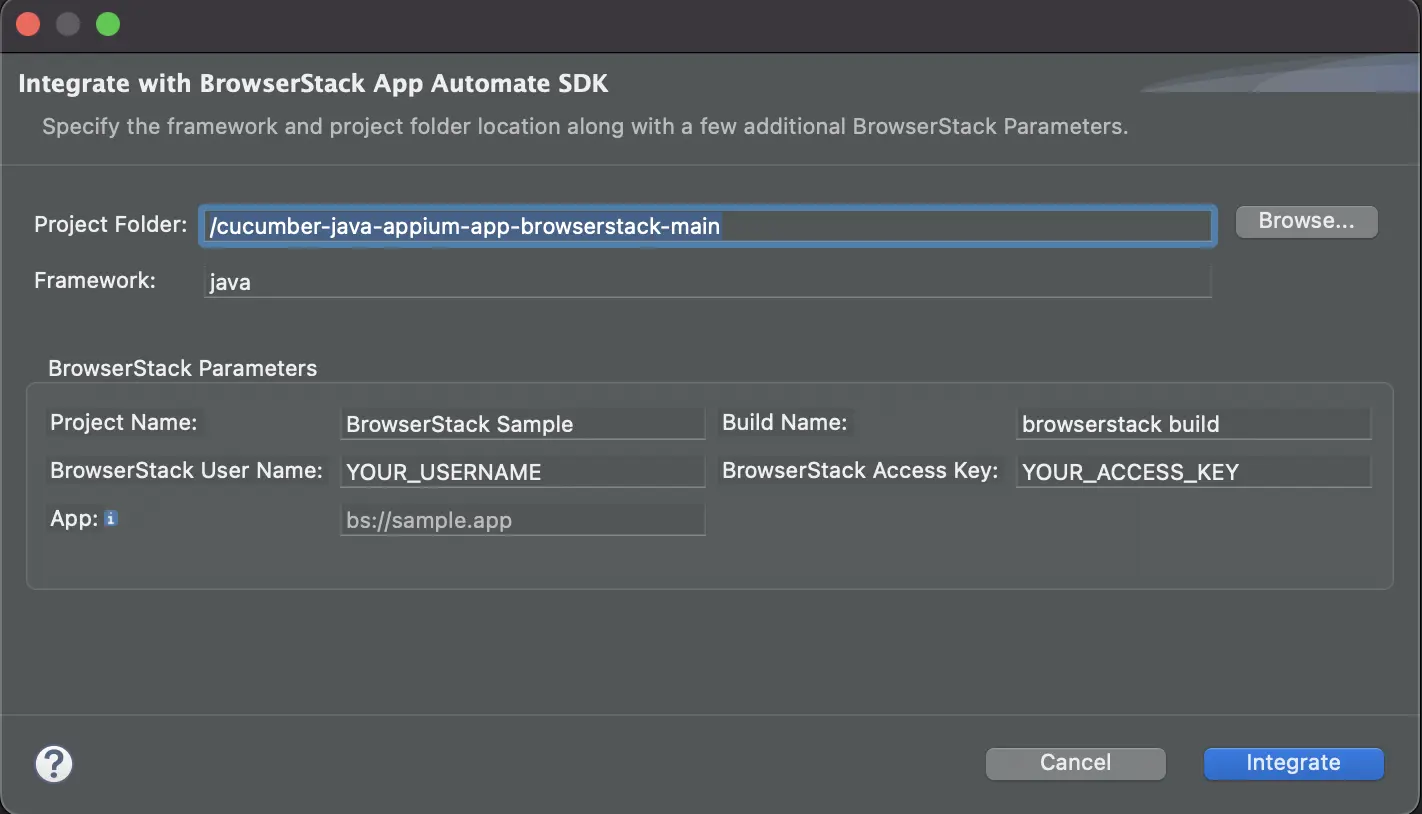The image size is (1422, 814).
Task: Focus the Project Folder path field
Action: pos(707,227)
